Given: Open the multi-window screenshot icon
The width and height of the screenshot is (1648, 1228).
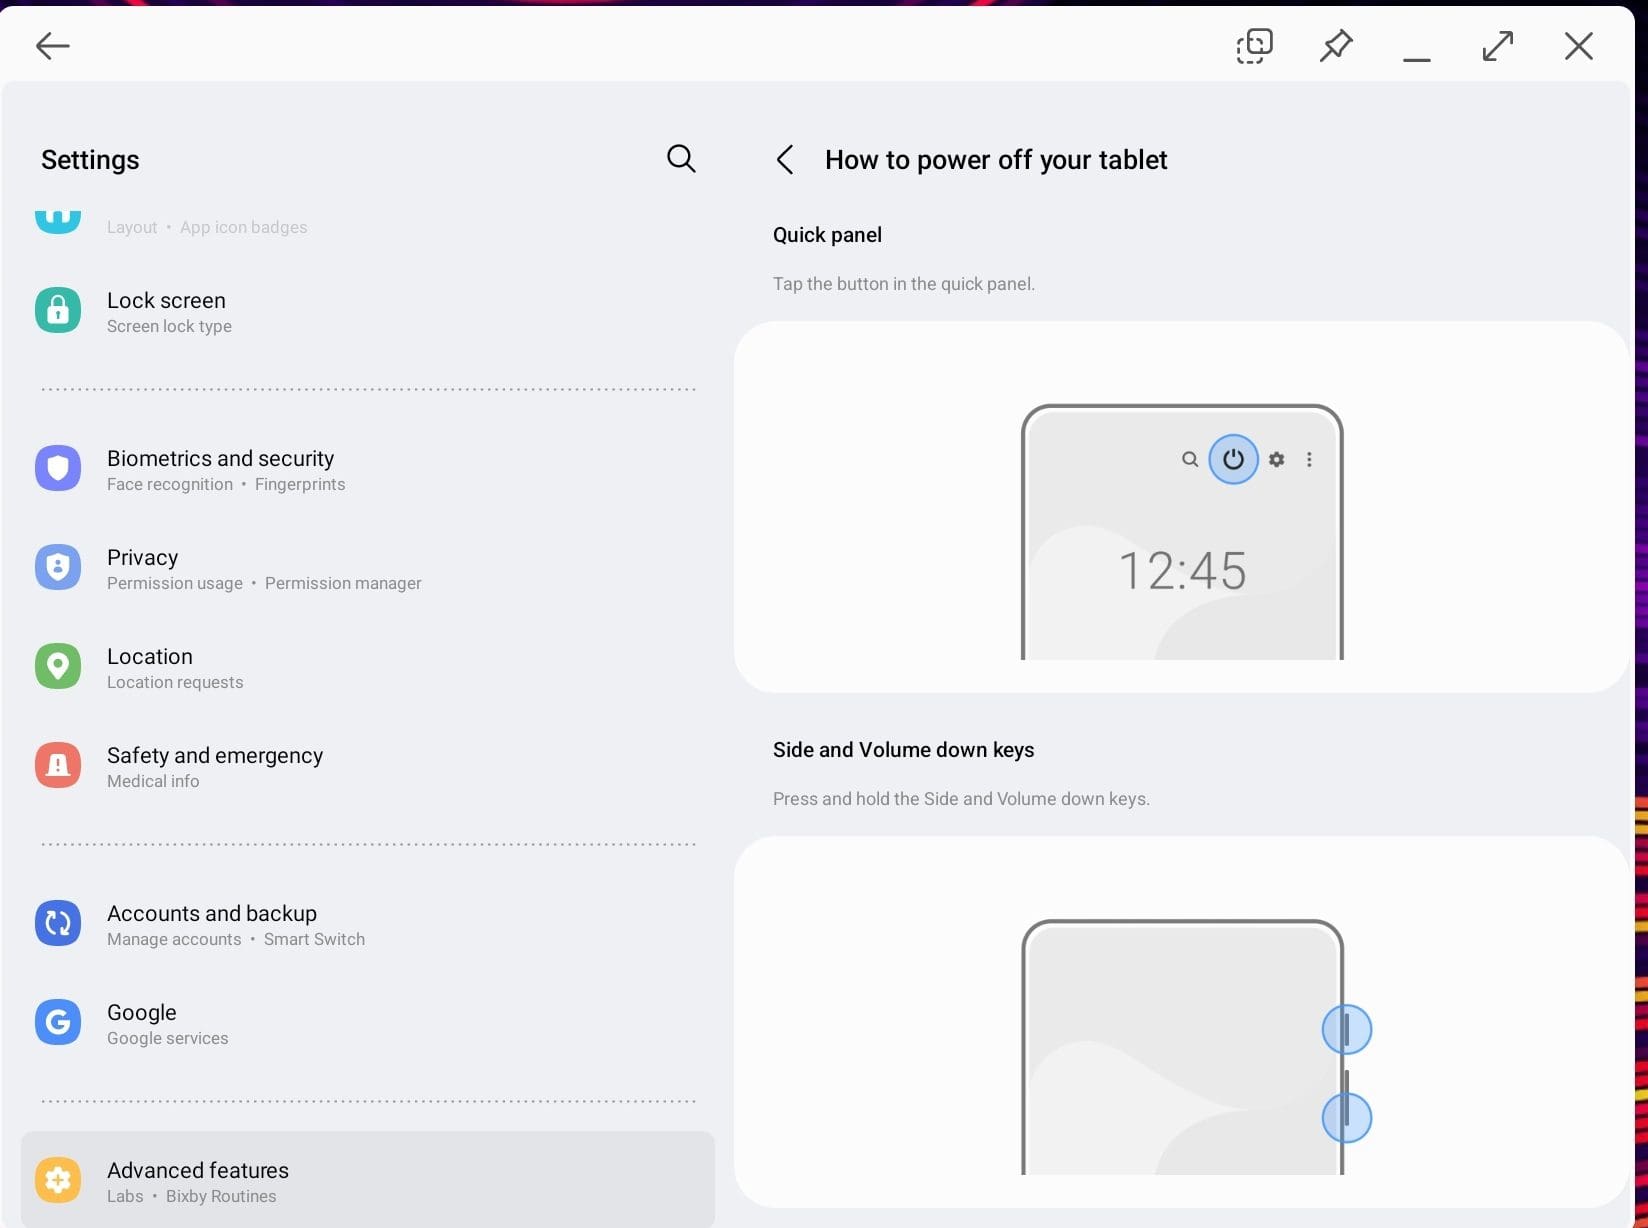Looking at the screenshot, I should 1254,46.
